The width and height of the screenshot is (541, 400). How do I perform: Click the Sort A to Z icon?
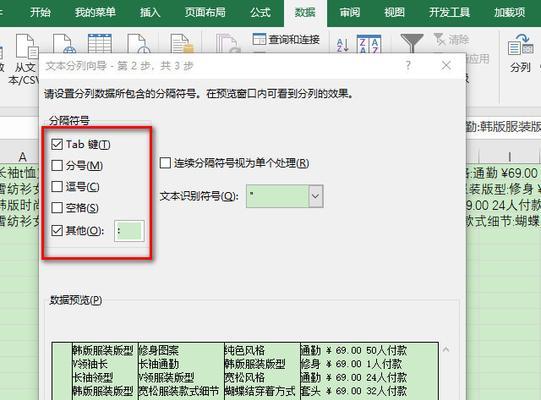343,45
